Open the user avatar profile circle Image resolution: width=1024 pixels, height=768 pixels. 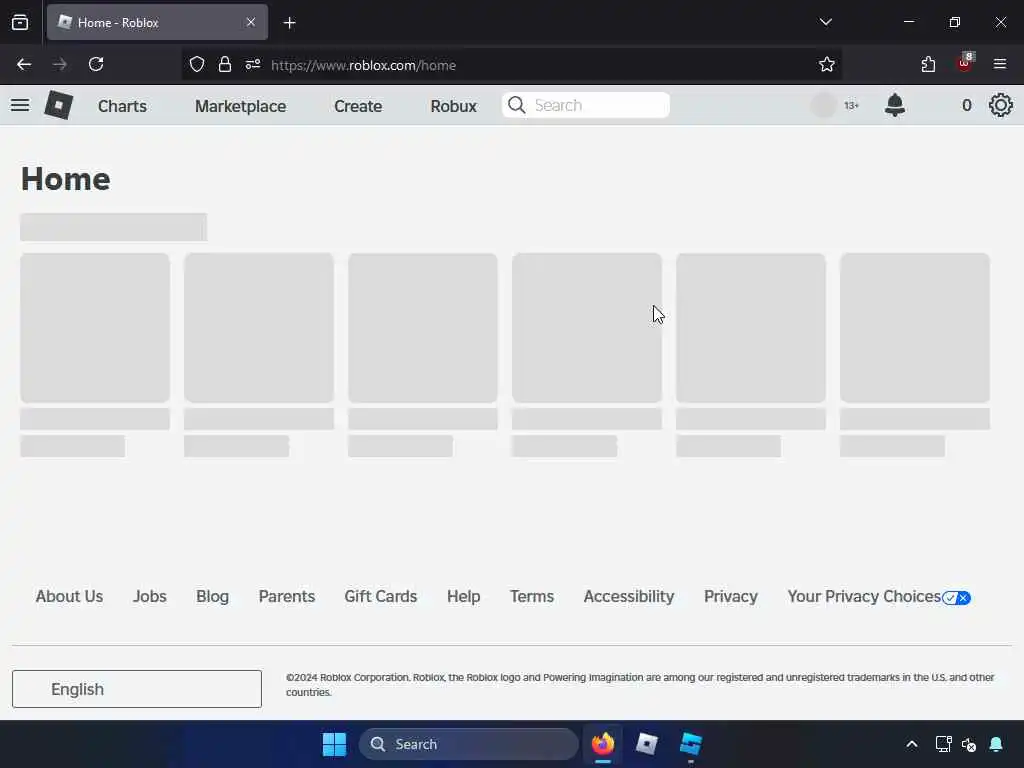[x=824, y=105]
